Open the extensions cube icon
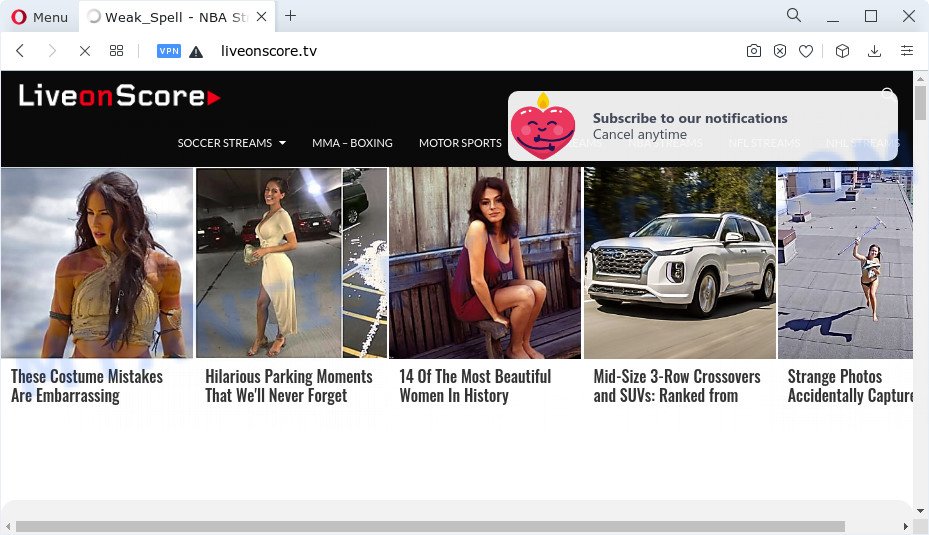Viewport: 929px width, 535px height. point(842,51)
